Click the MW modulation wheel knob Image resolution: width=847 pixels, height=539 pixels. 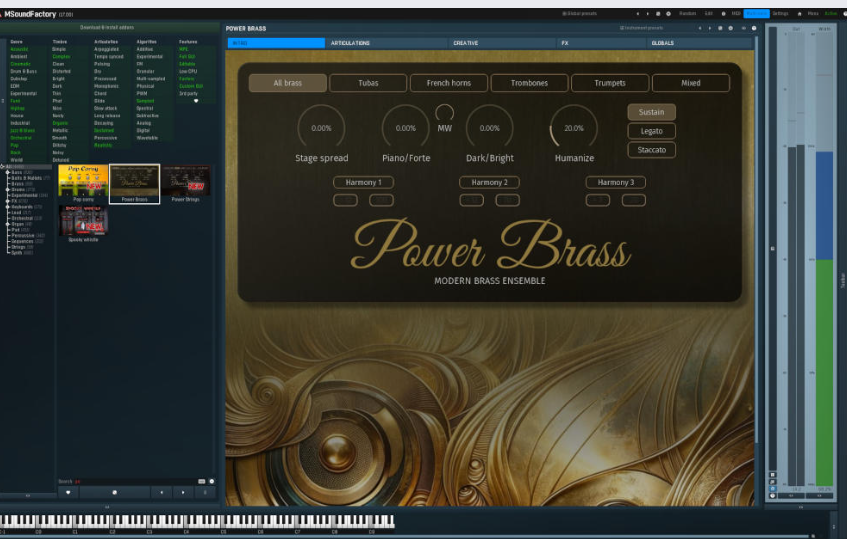[x=445, y=112]
